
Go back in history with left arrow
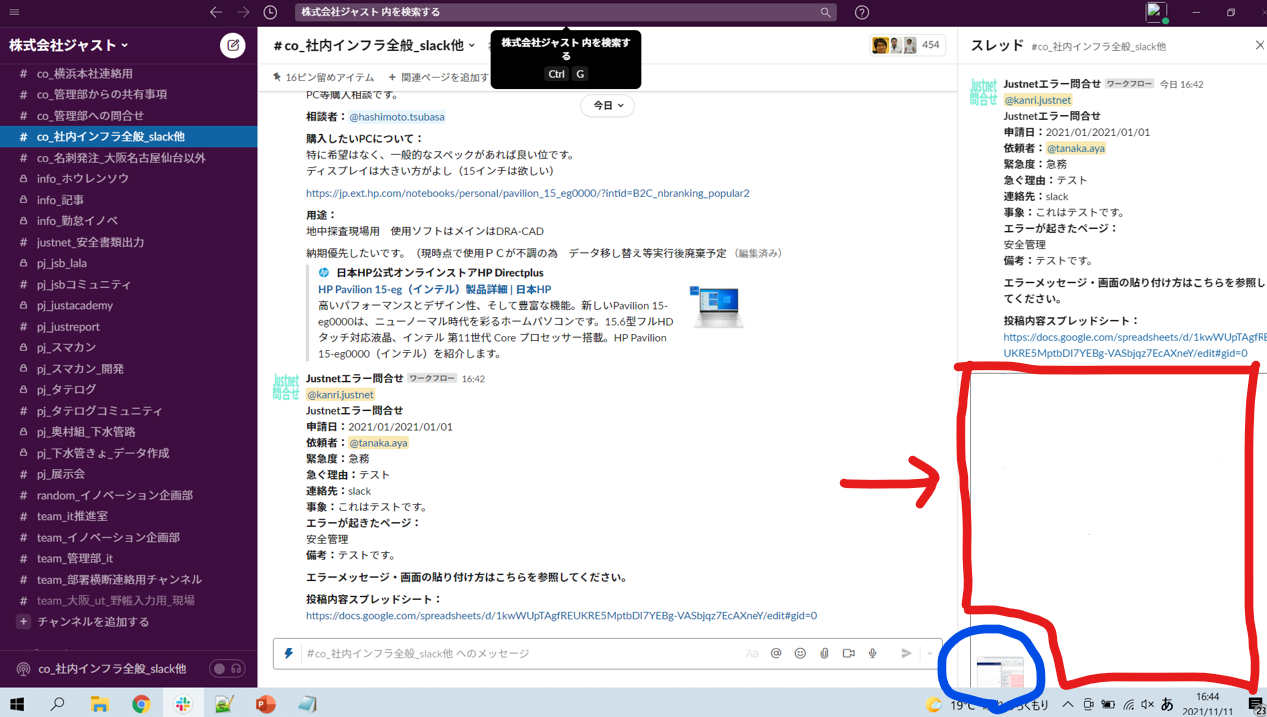(216, 12)
